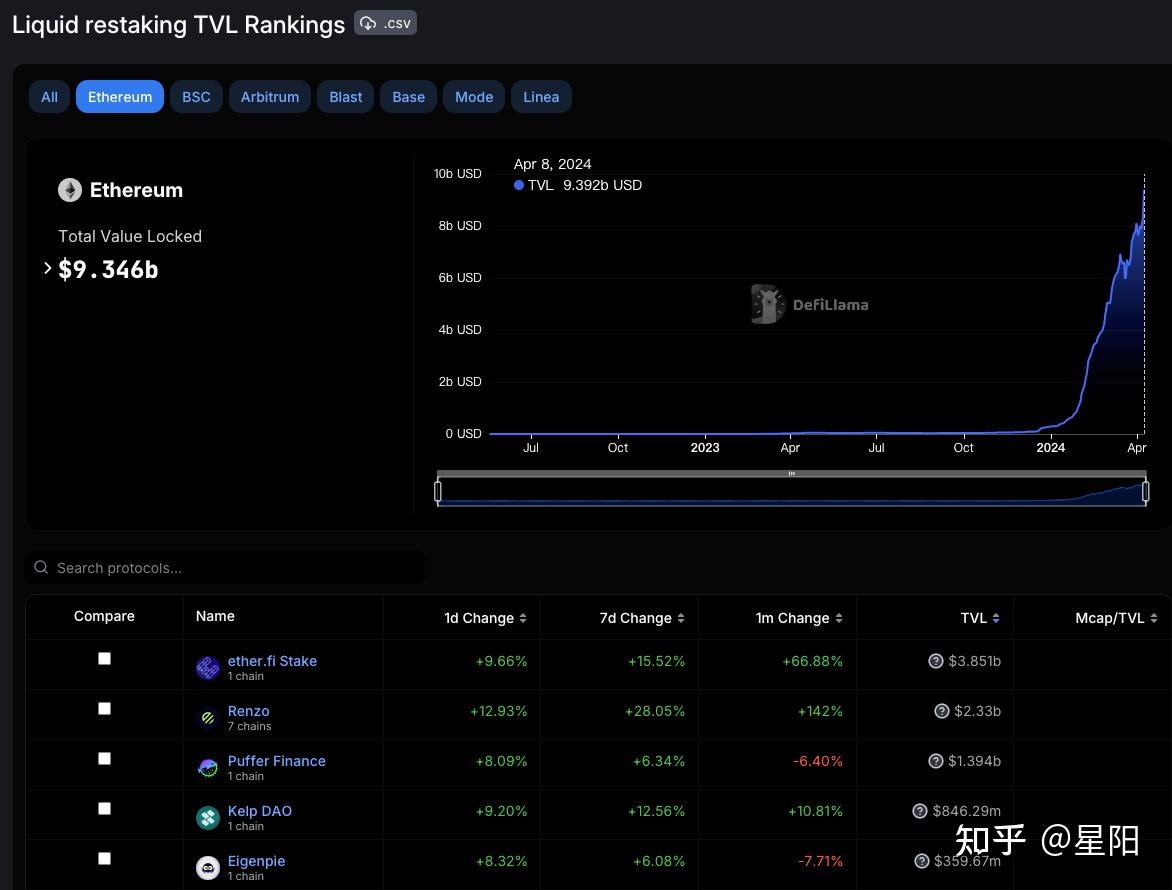Open the ether.fi Stake protocol link
This screenshot has width=1172, height=890.
272,661
